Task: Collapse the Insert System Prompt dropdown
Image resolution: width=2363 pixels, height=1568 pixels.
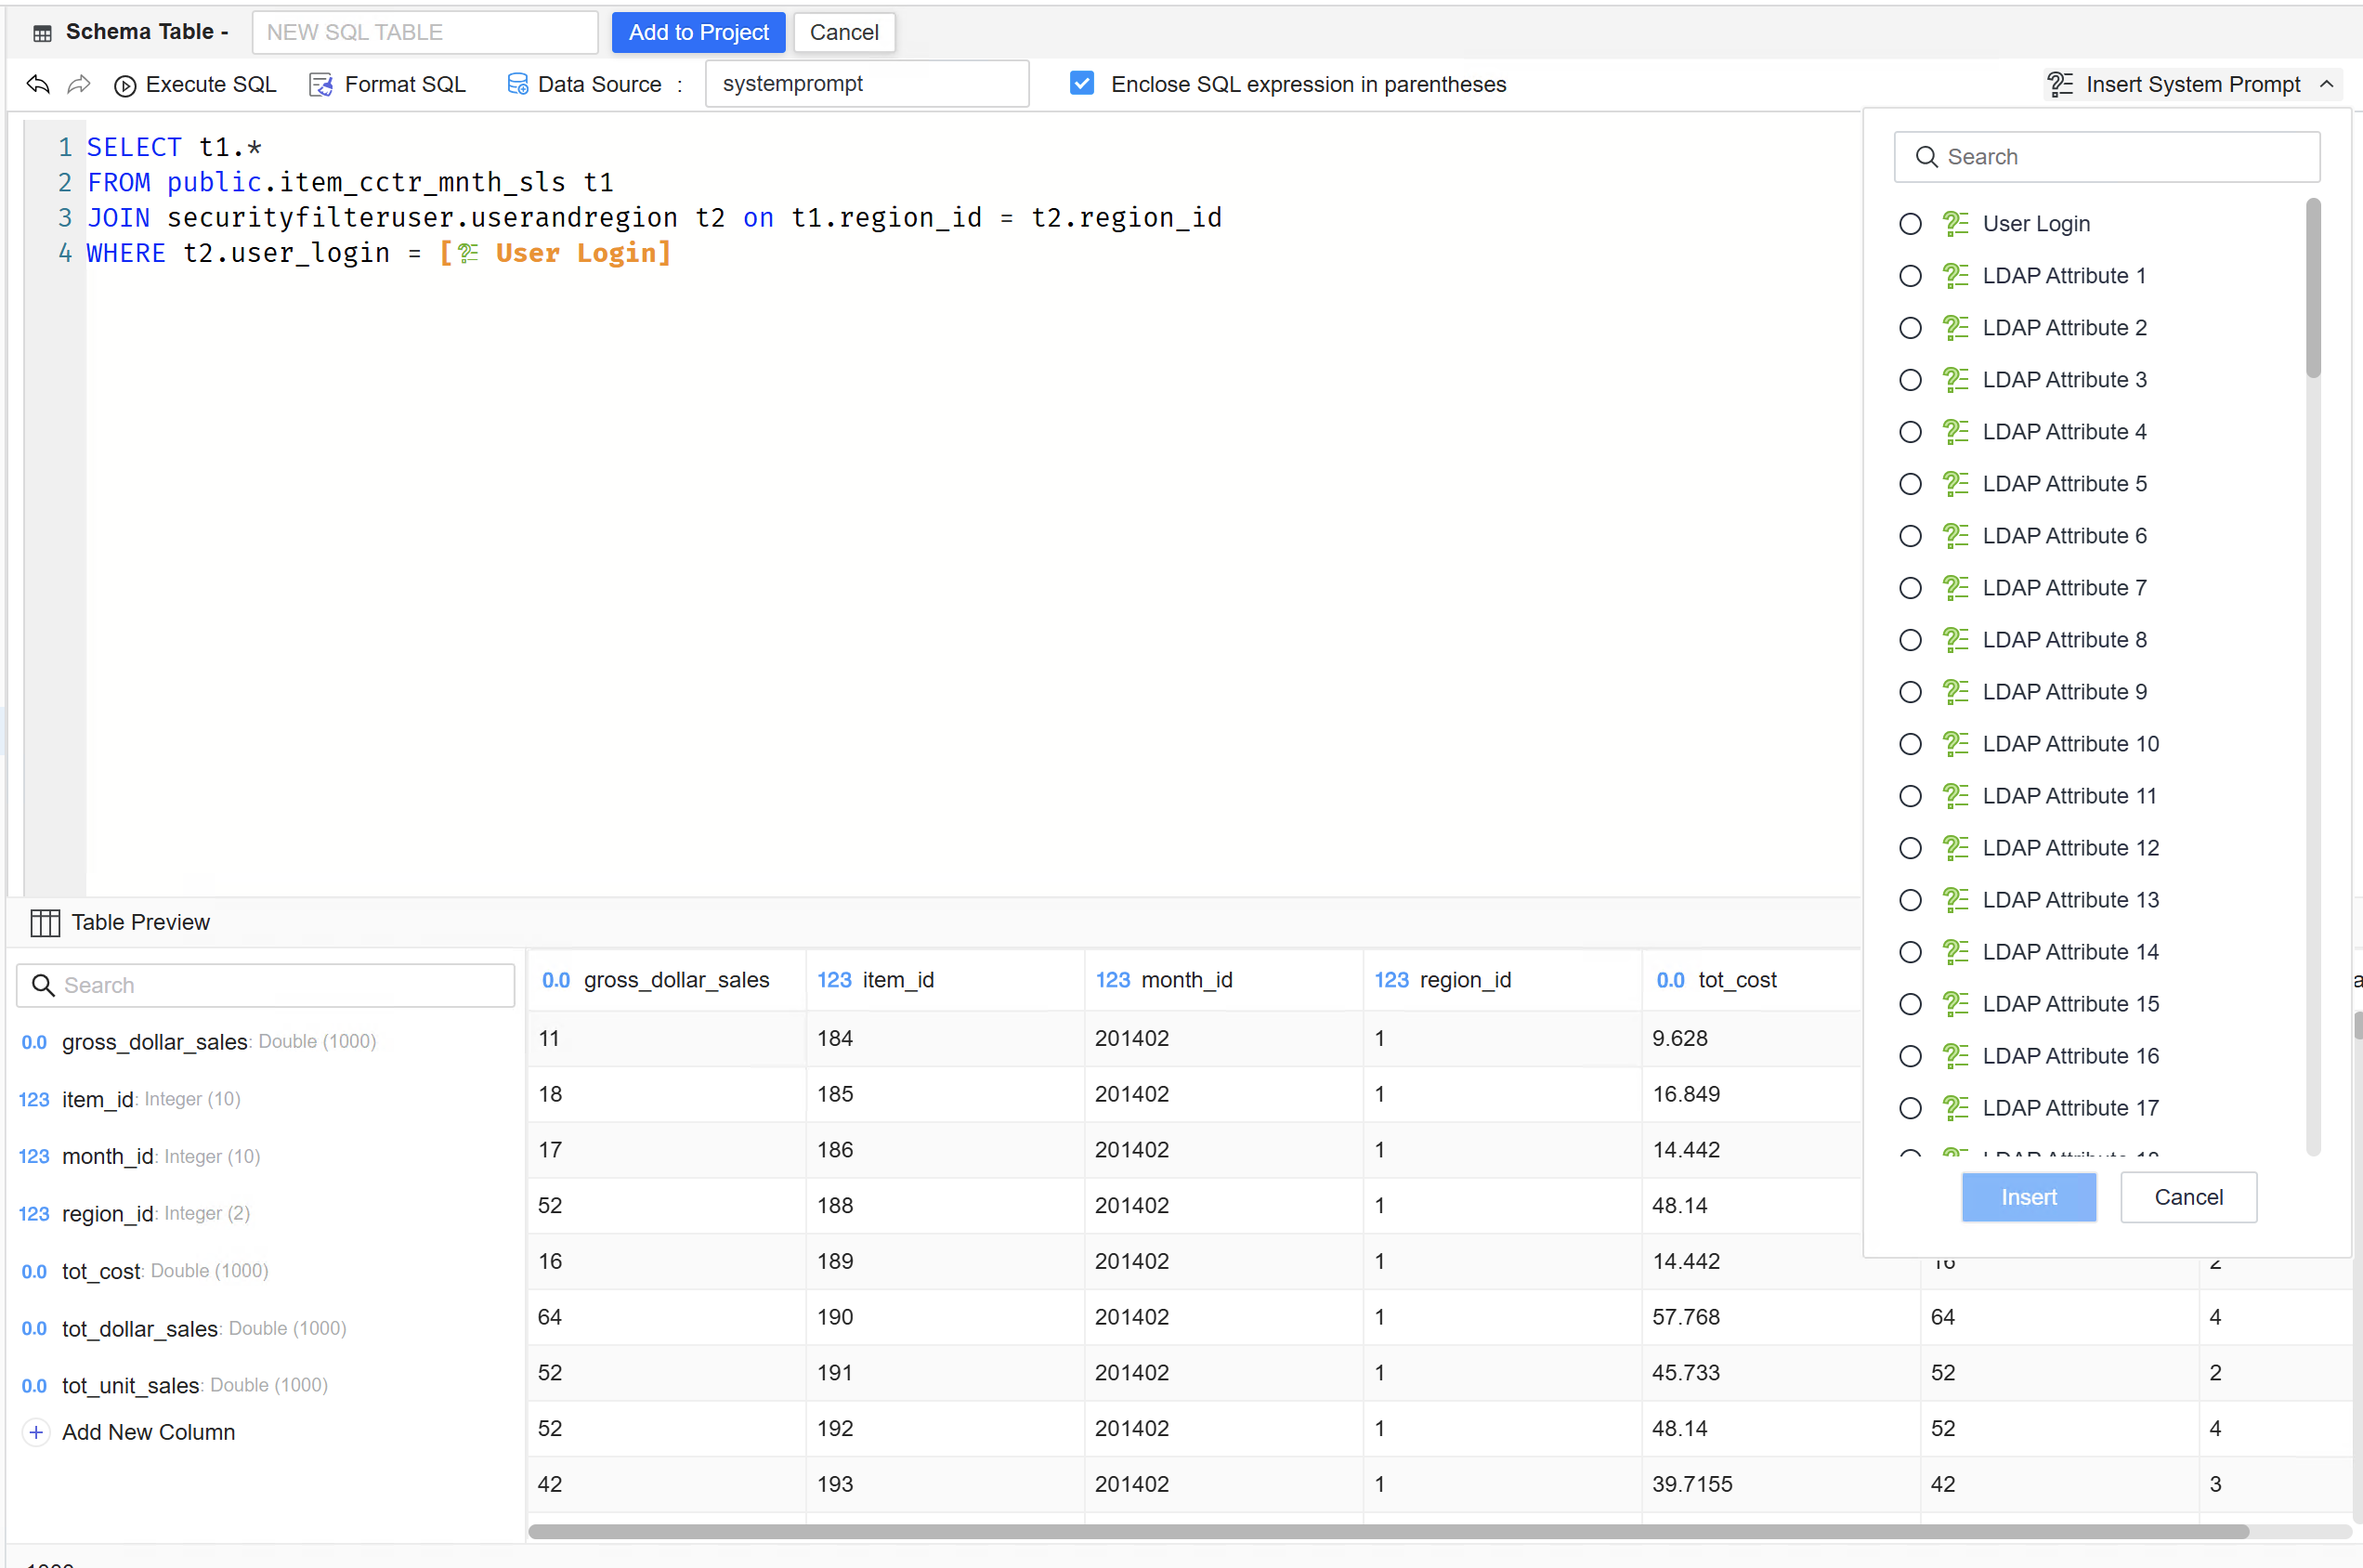Action: (2326, 85)
